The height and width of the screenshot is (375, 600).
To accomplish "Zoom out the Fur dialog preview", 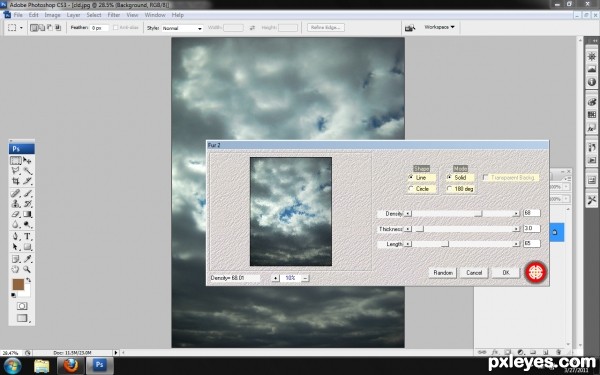I will pyautogui.click(x=305, y=278).
